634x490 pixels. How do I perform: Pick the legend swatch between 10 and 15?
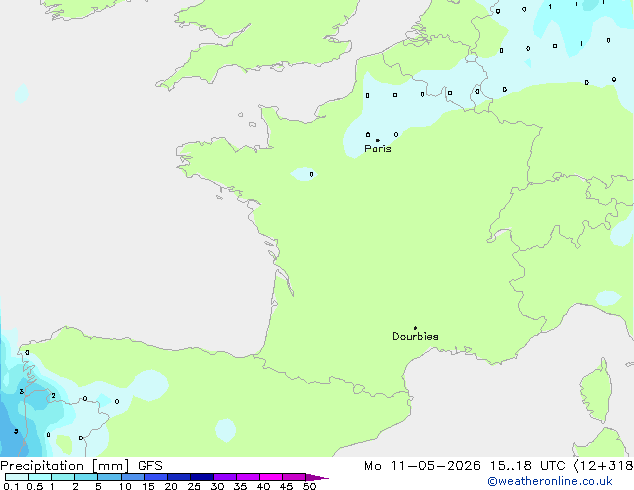133,477
